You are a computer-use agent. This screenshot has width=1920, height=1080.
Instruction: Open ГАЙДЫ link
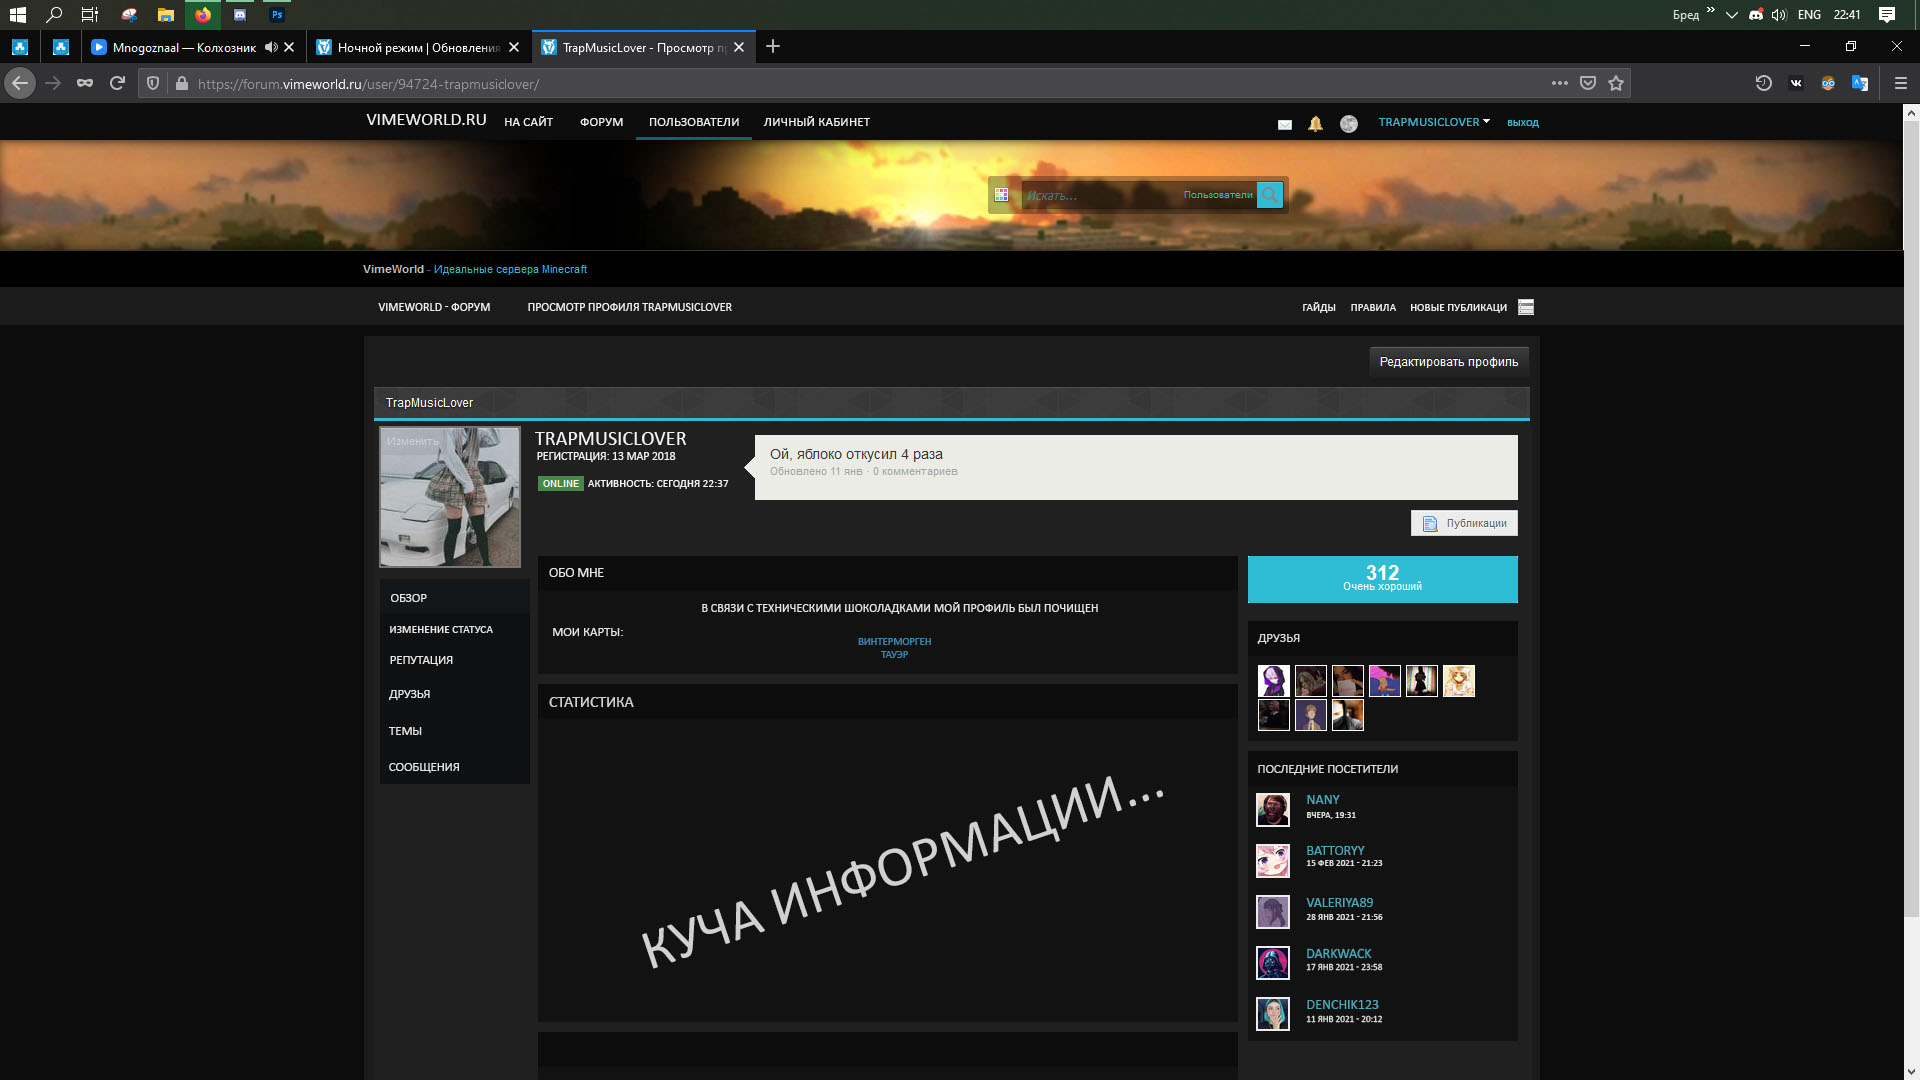tap(1318, 307)
